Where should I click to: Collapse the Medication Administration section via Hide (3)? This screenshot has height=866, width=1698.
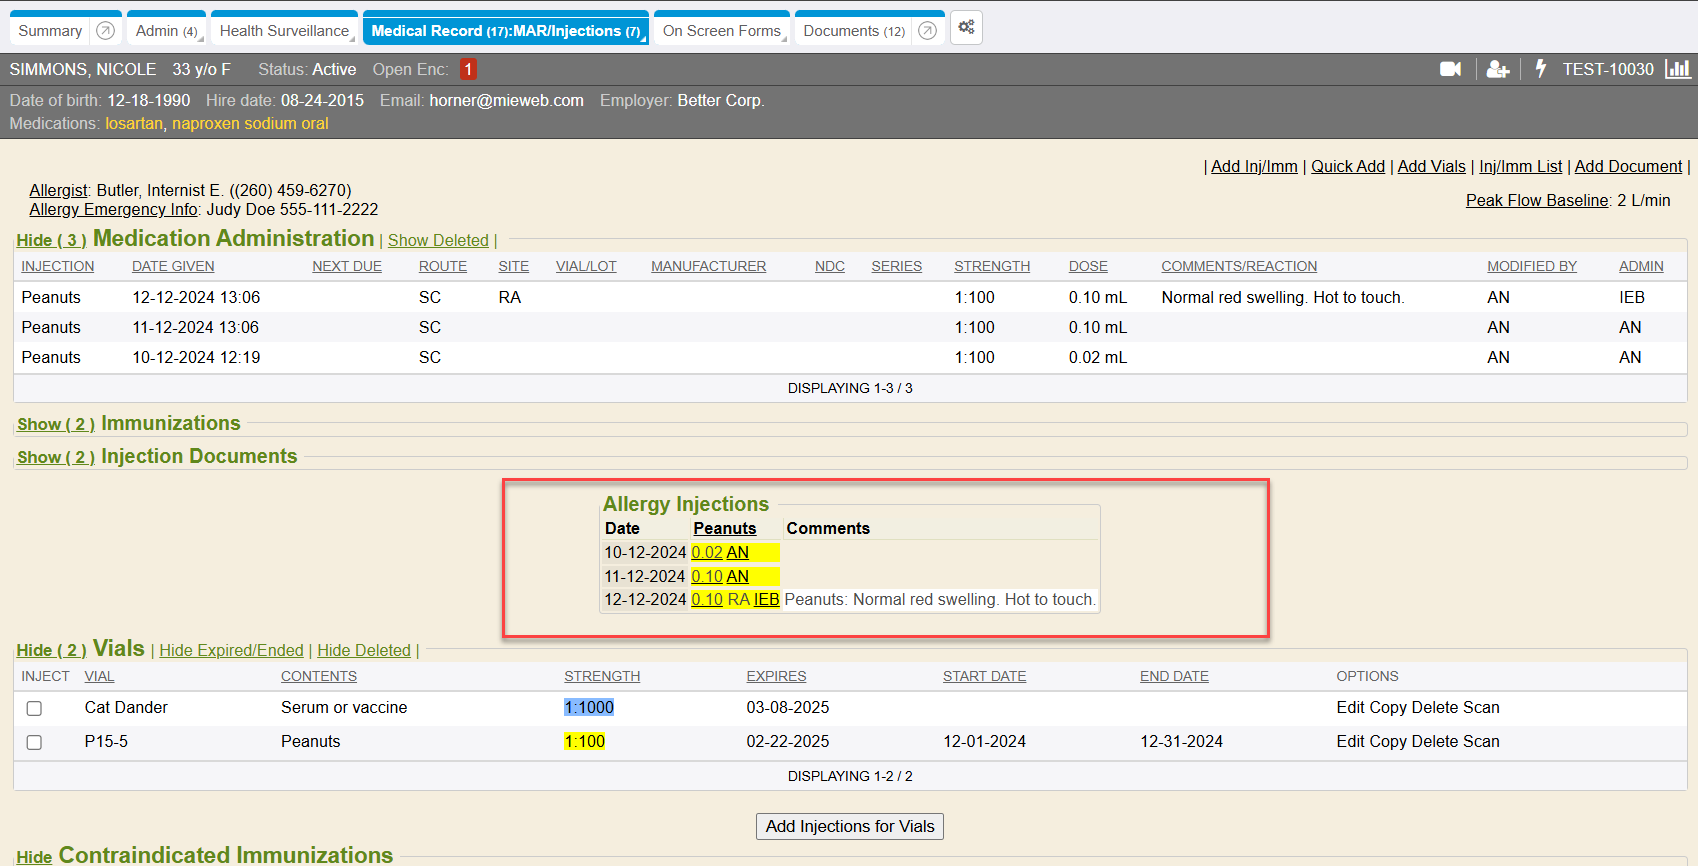(x=51, y=241)
